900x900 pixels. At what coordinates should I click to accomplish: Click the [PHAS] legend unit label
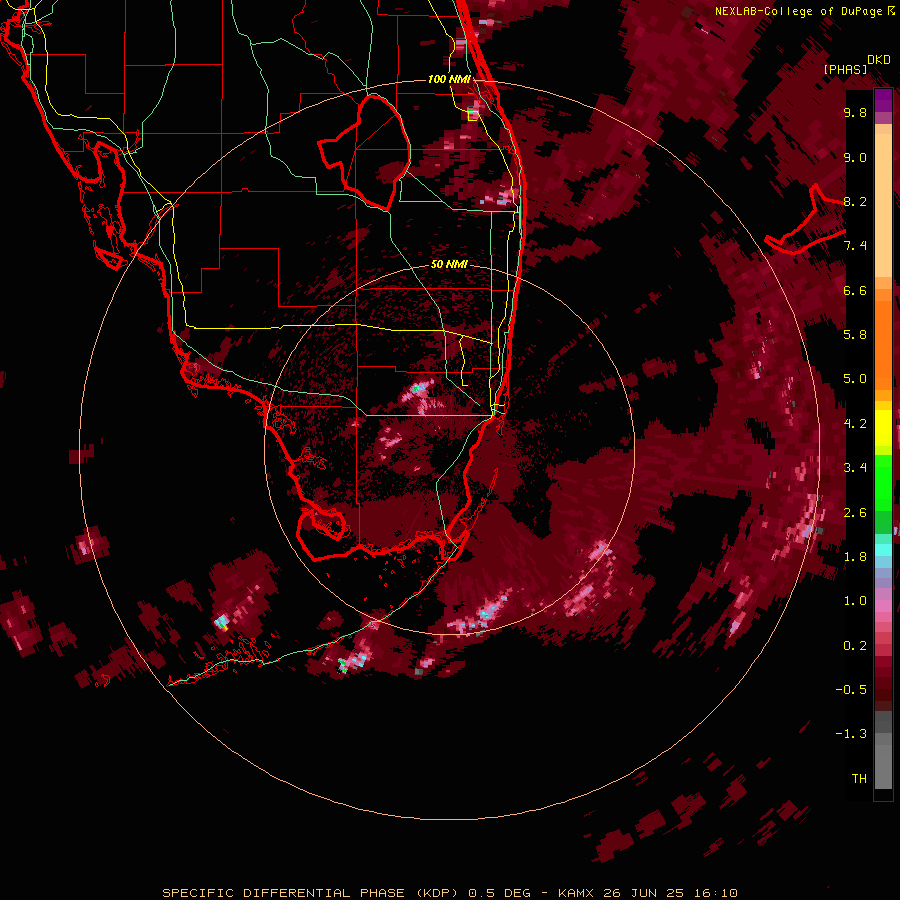tap(845, 69)
